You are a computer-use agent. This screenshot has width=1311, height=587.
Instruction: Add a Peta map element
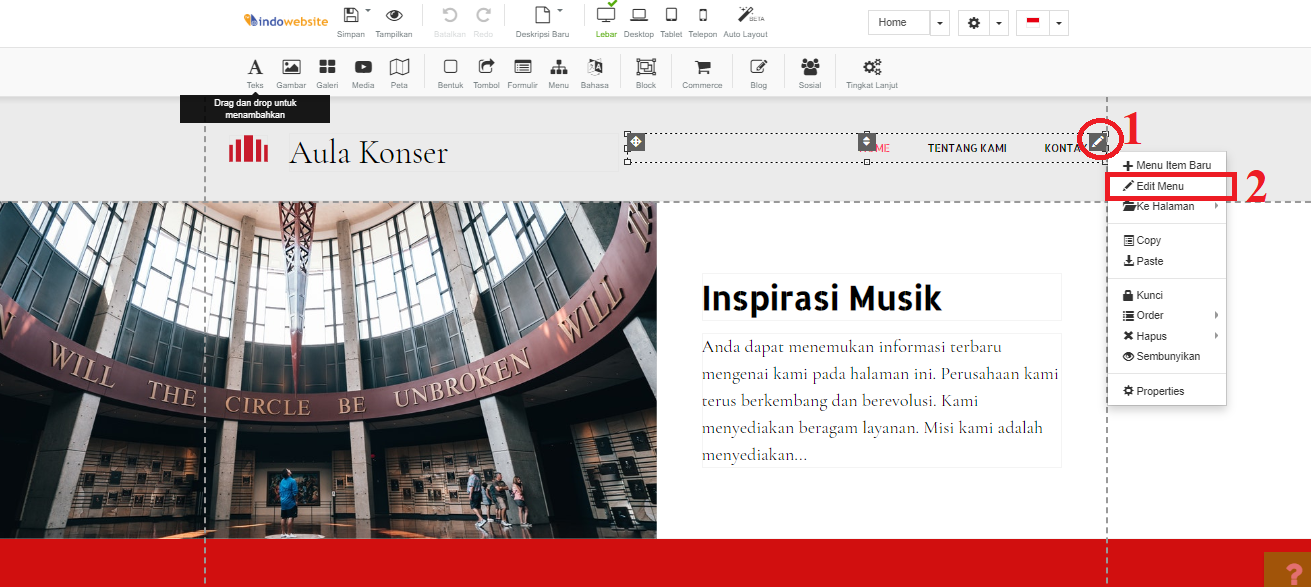399,70
